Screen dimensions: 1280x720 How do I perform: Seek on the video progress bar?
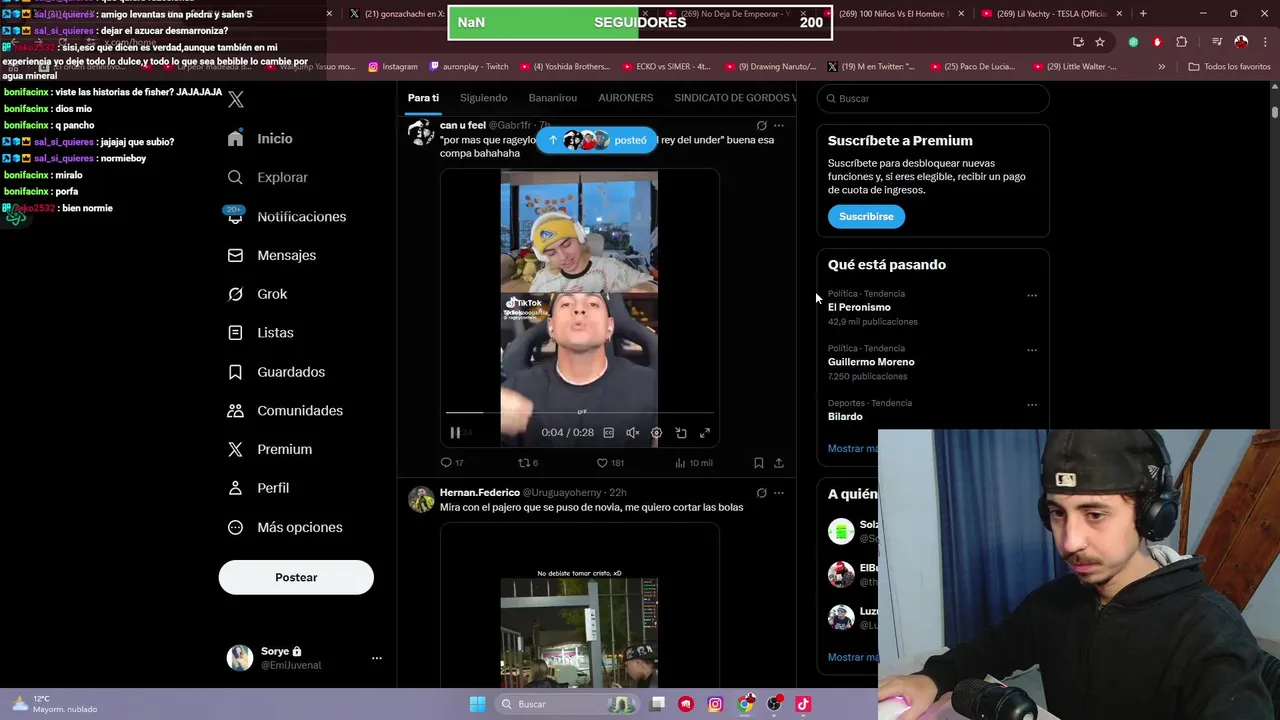[x=579, y=412]
